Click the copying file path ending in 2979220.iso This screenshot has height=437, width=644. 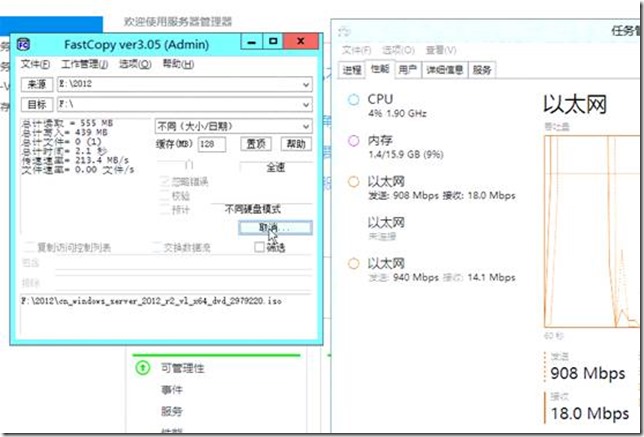(x=151, y=301)
